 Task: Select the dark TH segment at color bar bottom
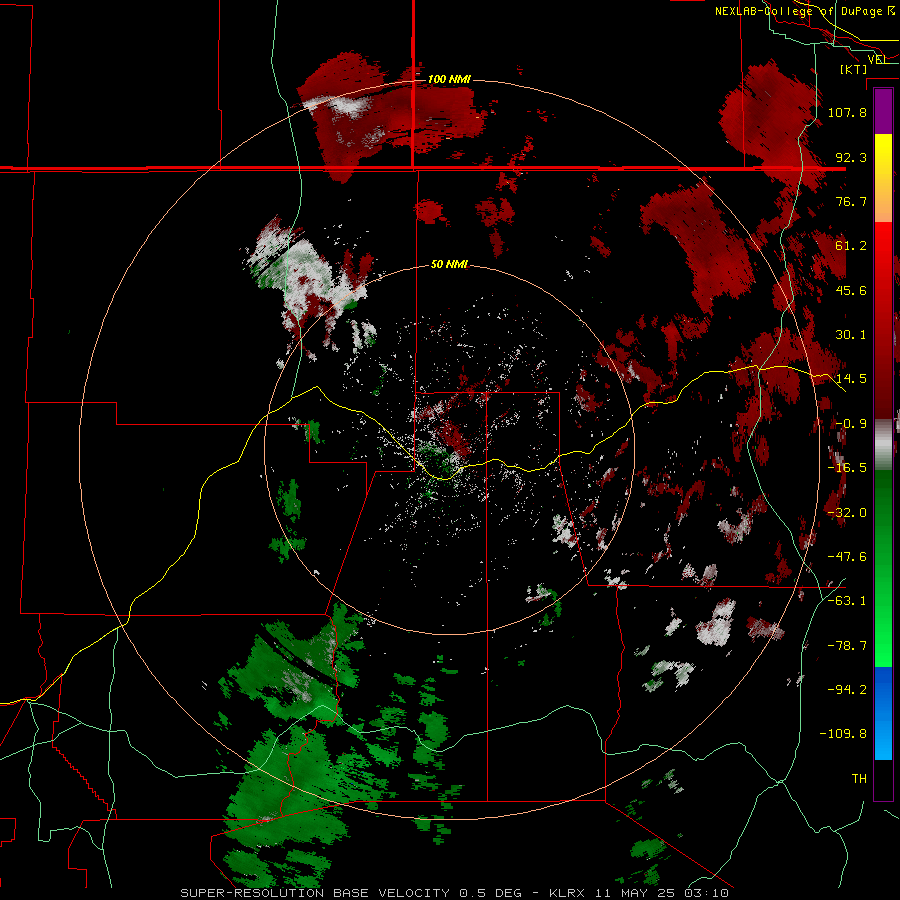pyautogui.click(x=883, y=779)
